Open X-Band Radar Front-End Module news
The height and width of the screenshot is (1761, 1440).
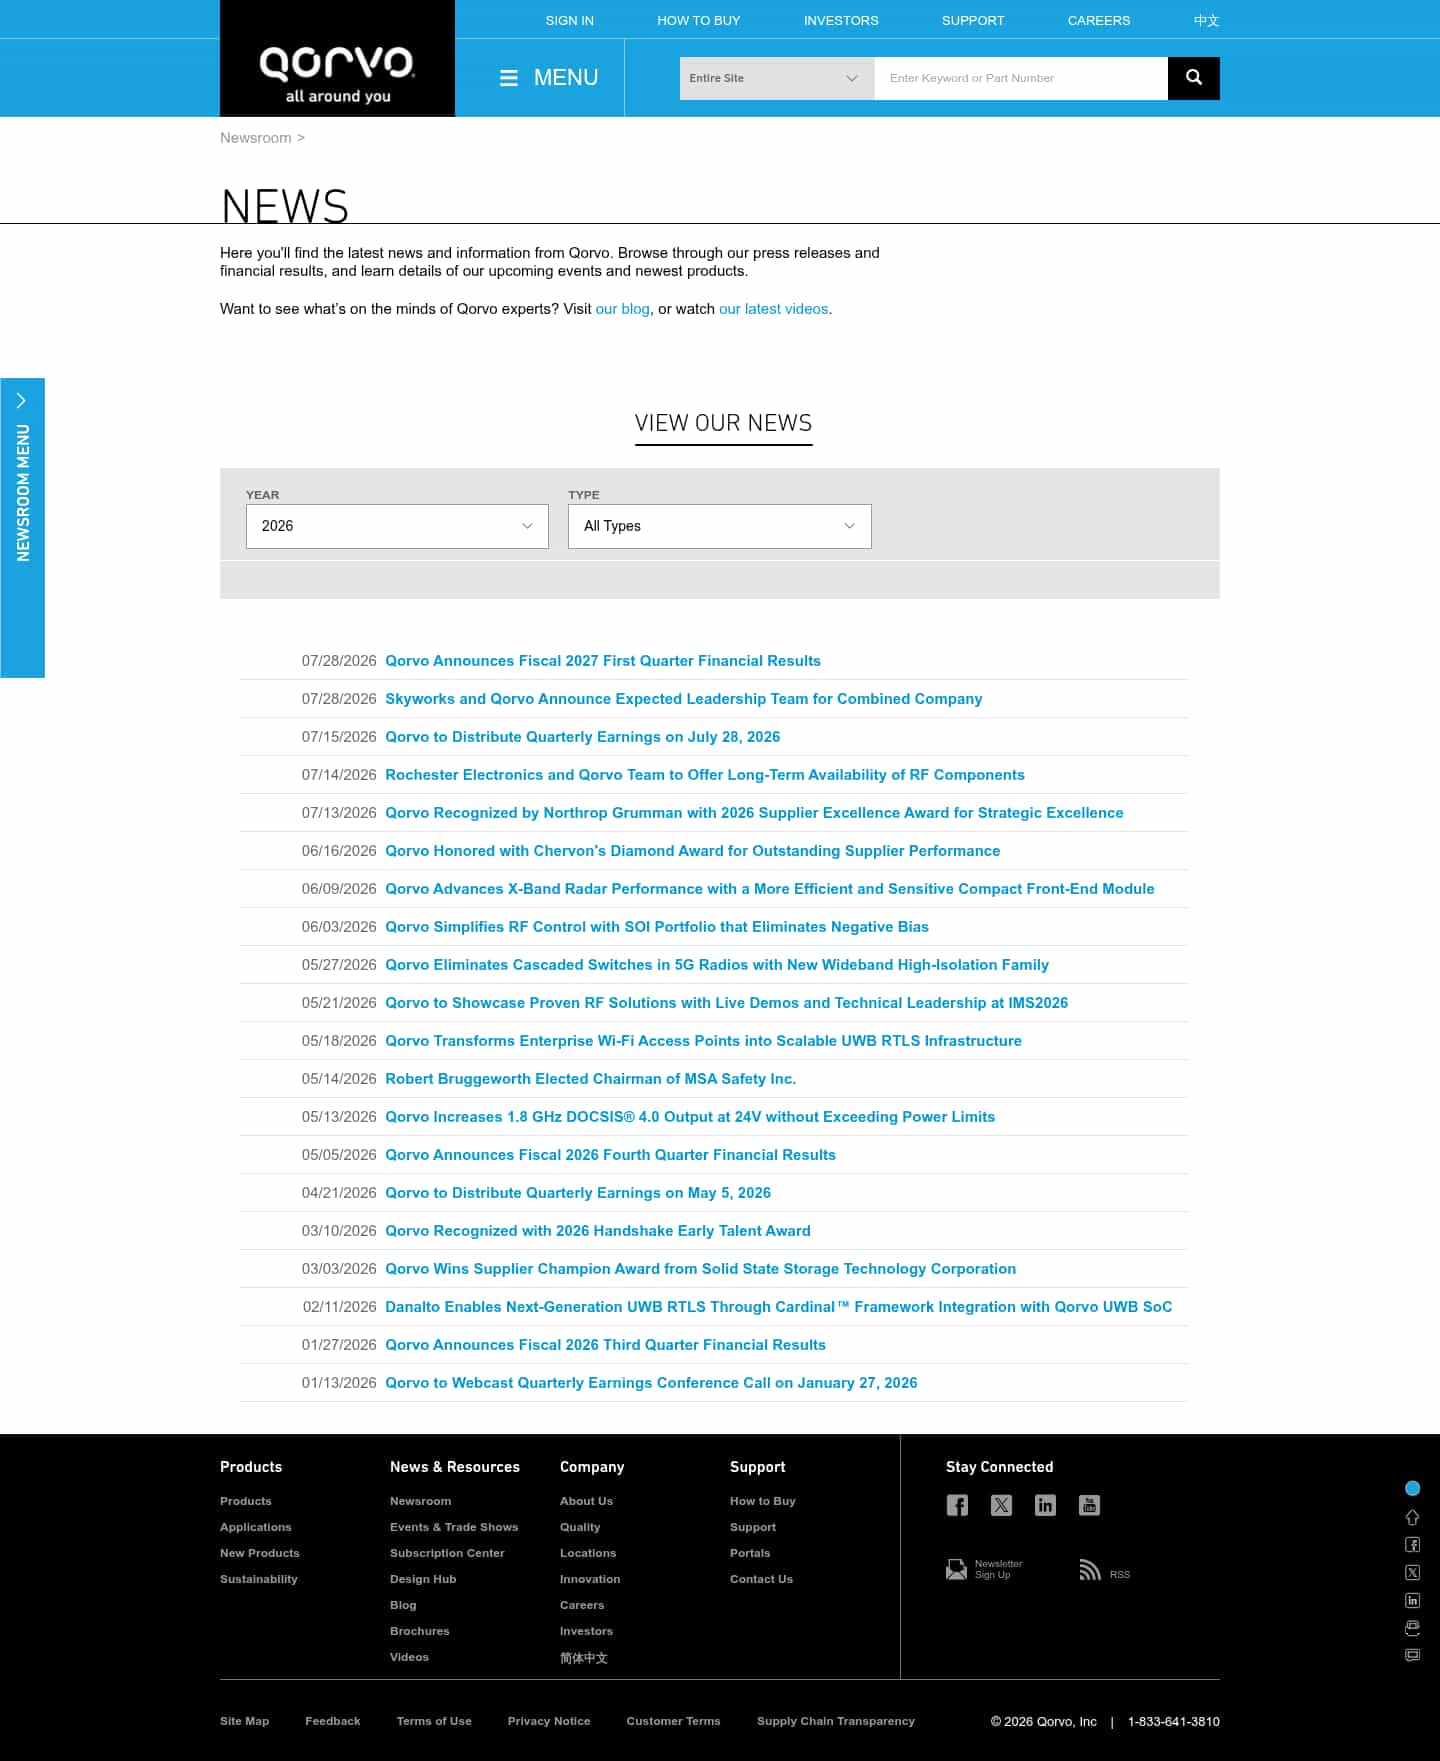pyautogui.click(x=770, y=889)
